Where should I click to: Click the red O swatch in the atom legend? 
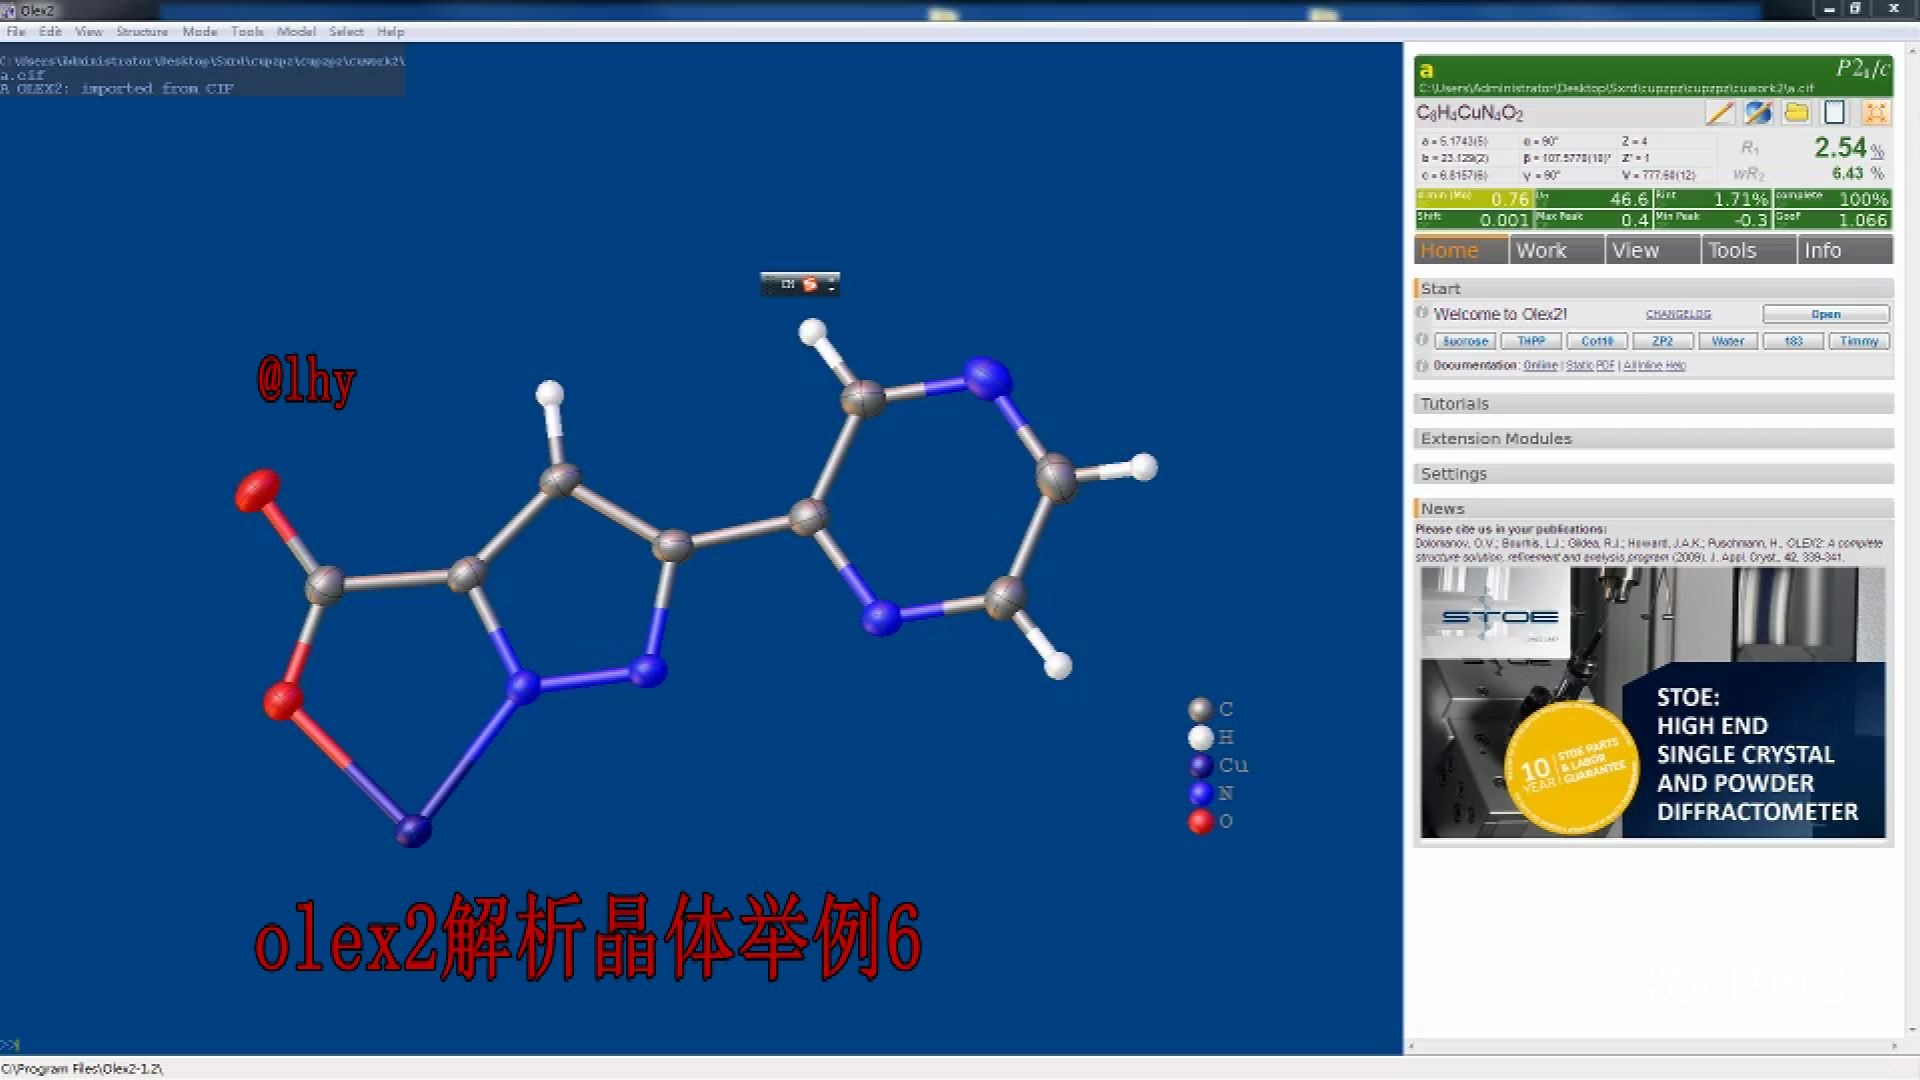coord(1199,821)
